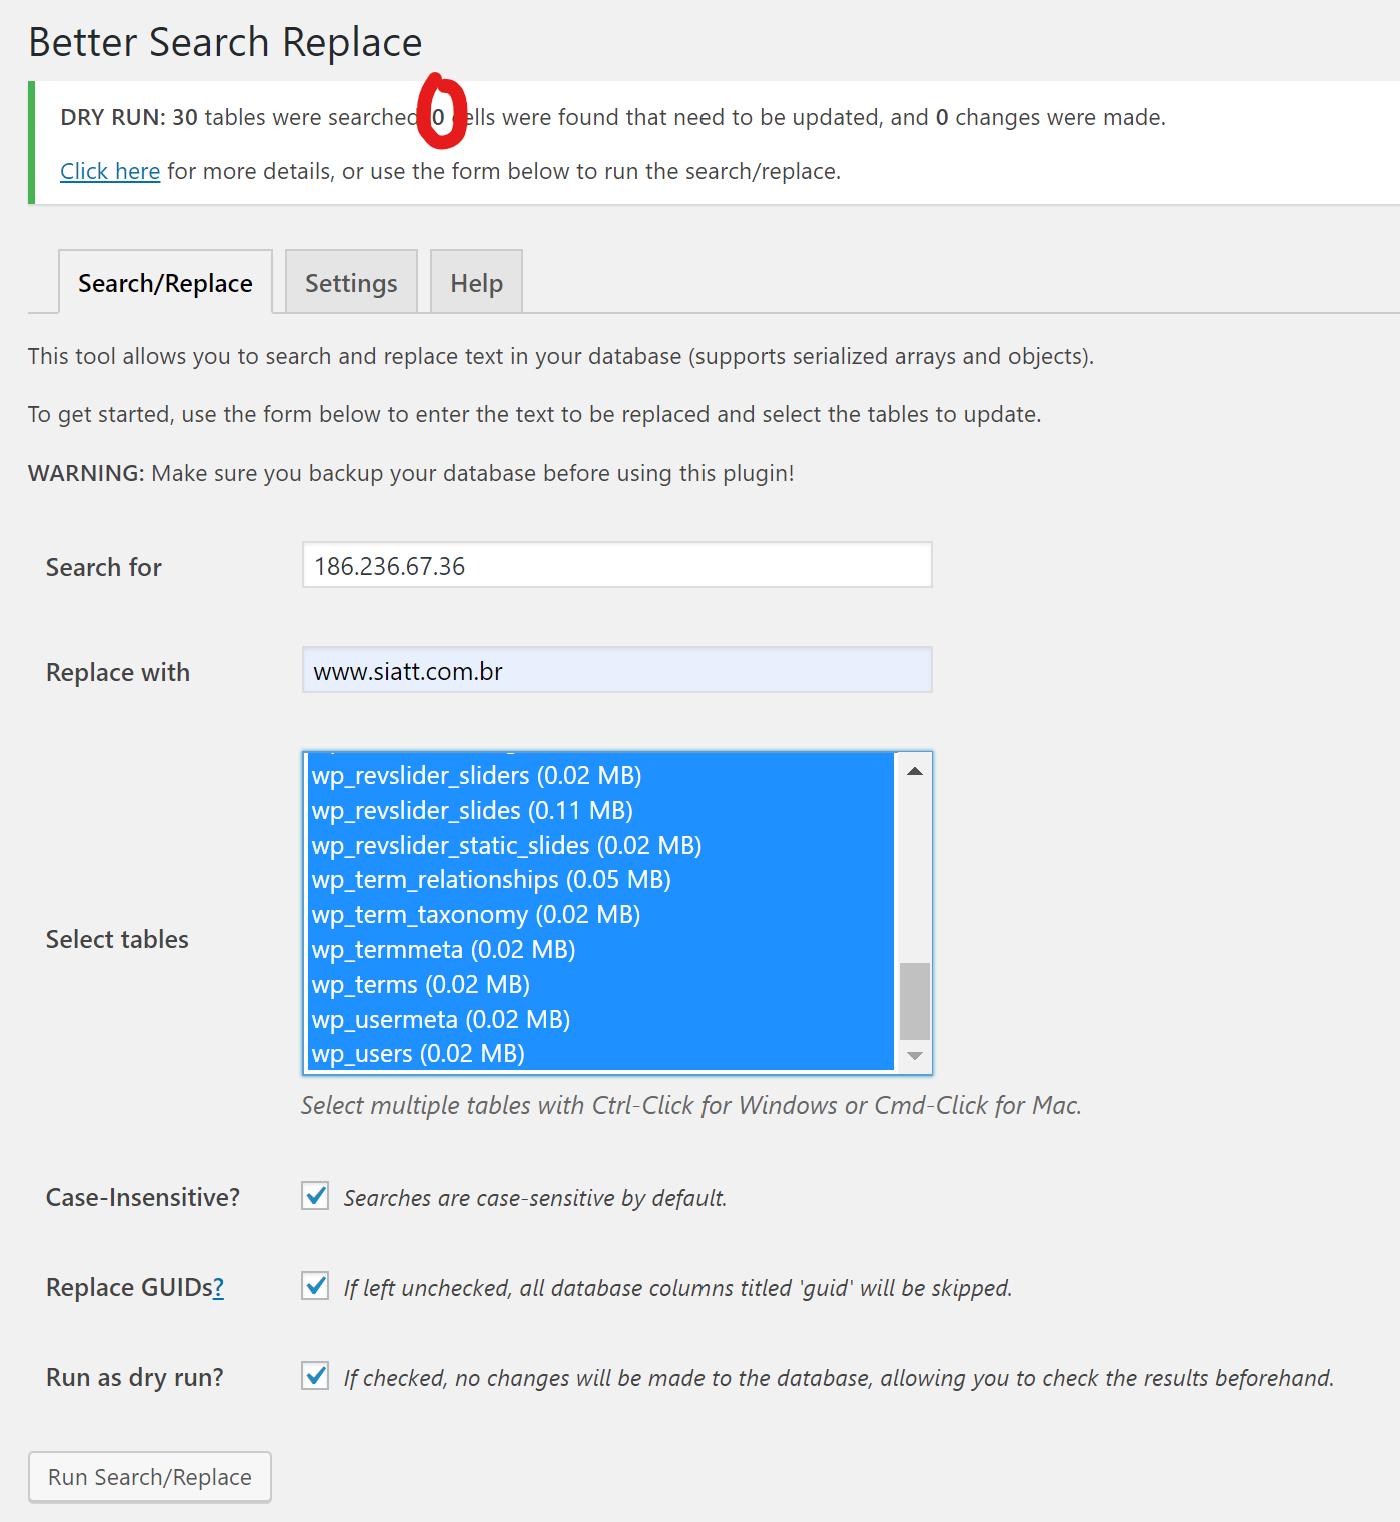Uncheck the Run as dry run option
This screenshot has width=1400, height=1522.
[313, 1377]
